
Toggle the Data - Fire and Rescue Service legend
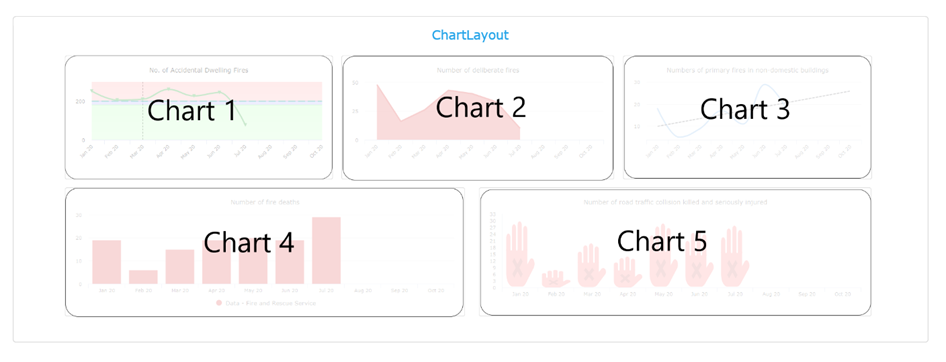tap(265, 303)
